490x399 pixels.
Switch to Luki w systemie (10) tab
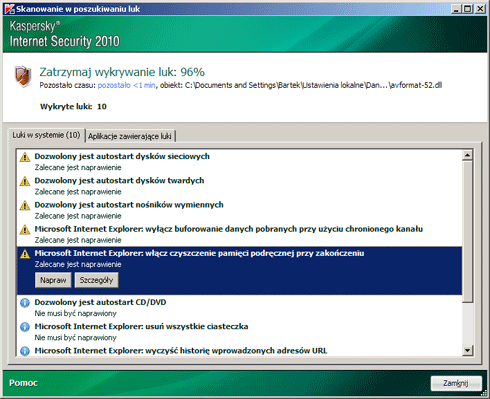click(x=46, y=135)
